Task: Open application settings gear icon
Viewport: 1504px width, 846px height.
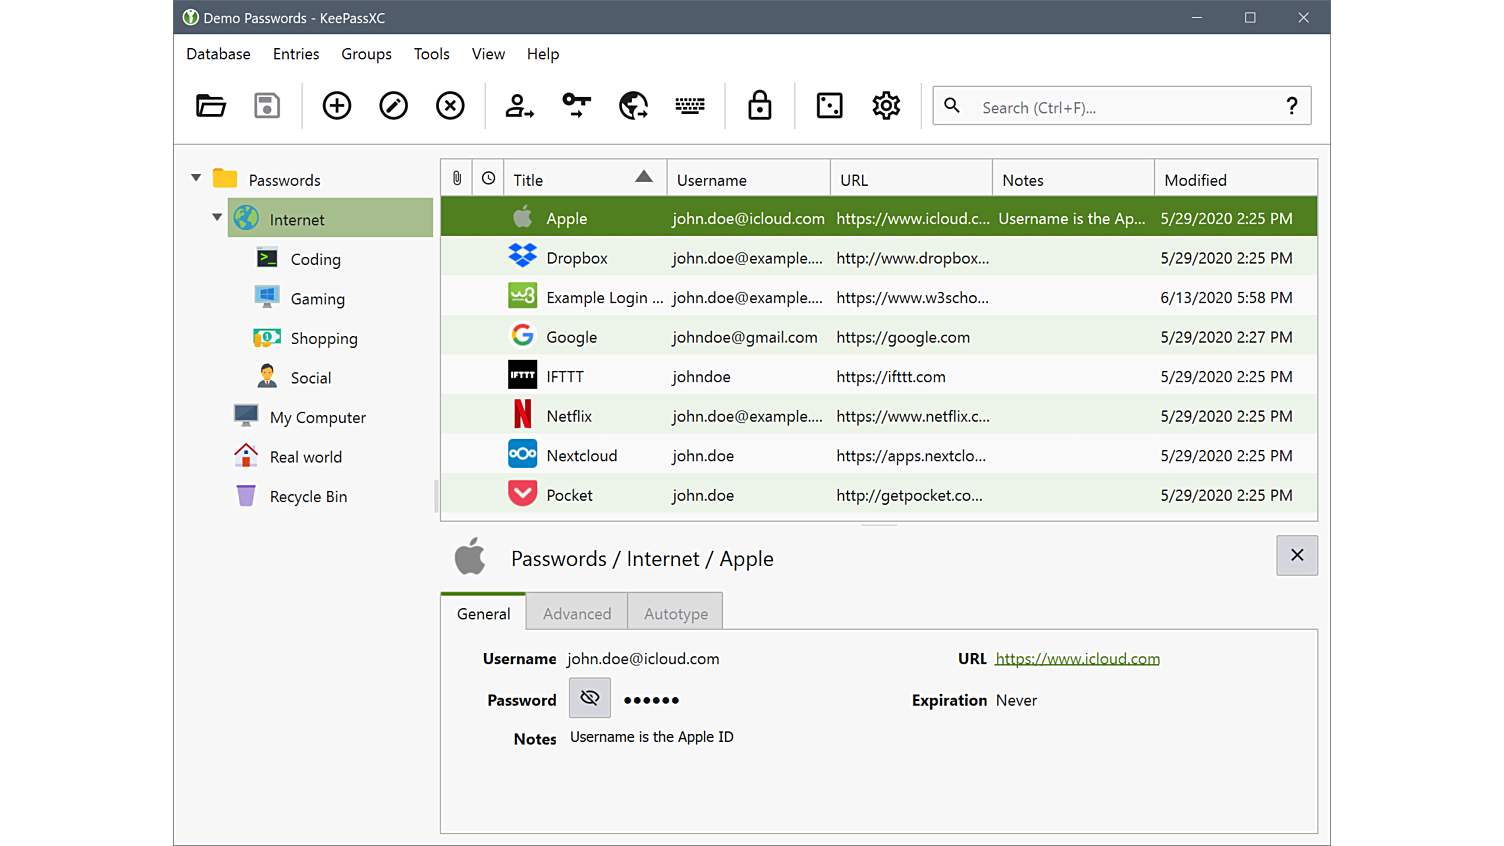Action: 885,105
